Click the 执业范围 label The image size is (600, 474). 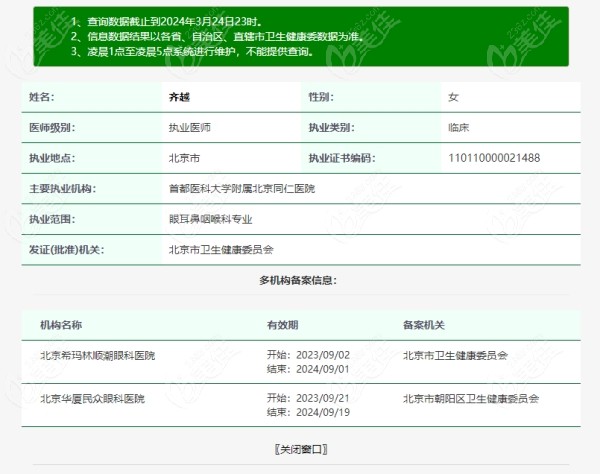point(52,219)
